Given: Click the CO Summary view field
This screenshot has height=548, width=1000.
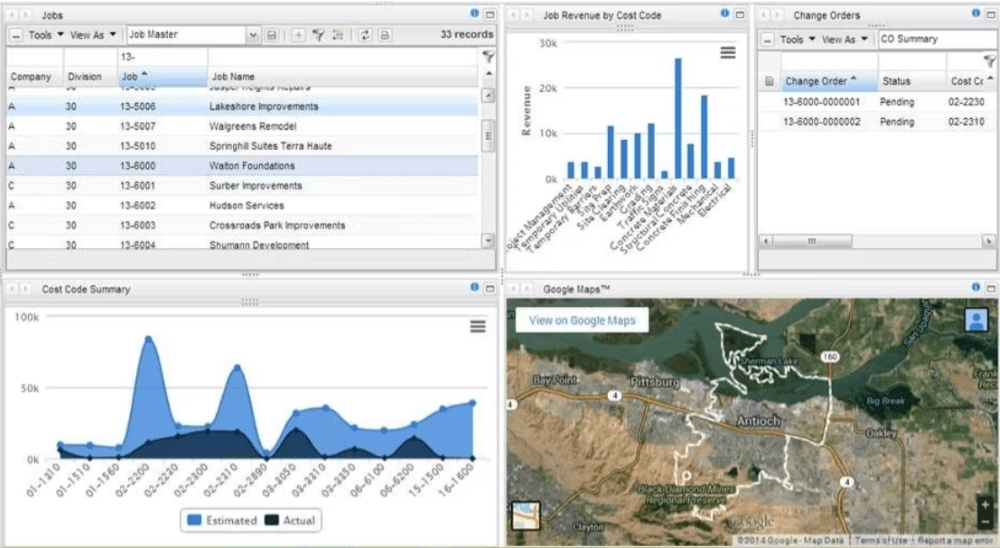Looking at the screenshot, I should click(x=936, y=39).
